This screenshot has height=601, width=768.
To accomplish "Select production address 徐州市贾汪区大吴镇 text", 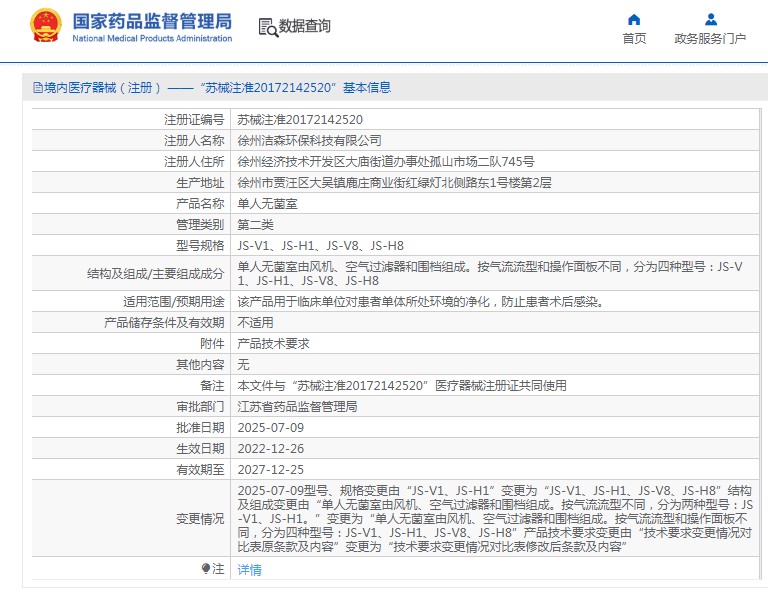I will (x=395, y=183).
